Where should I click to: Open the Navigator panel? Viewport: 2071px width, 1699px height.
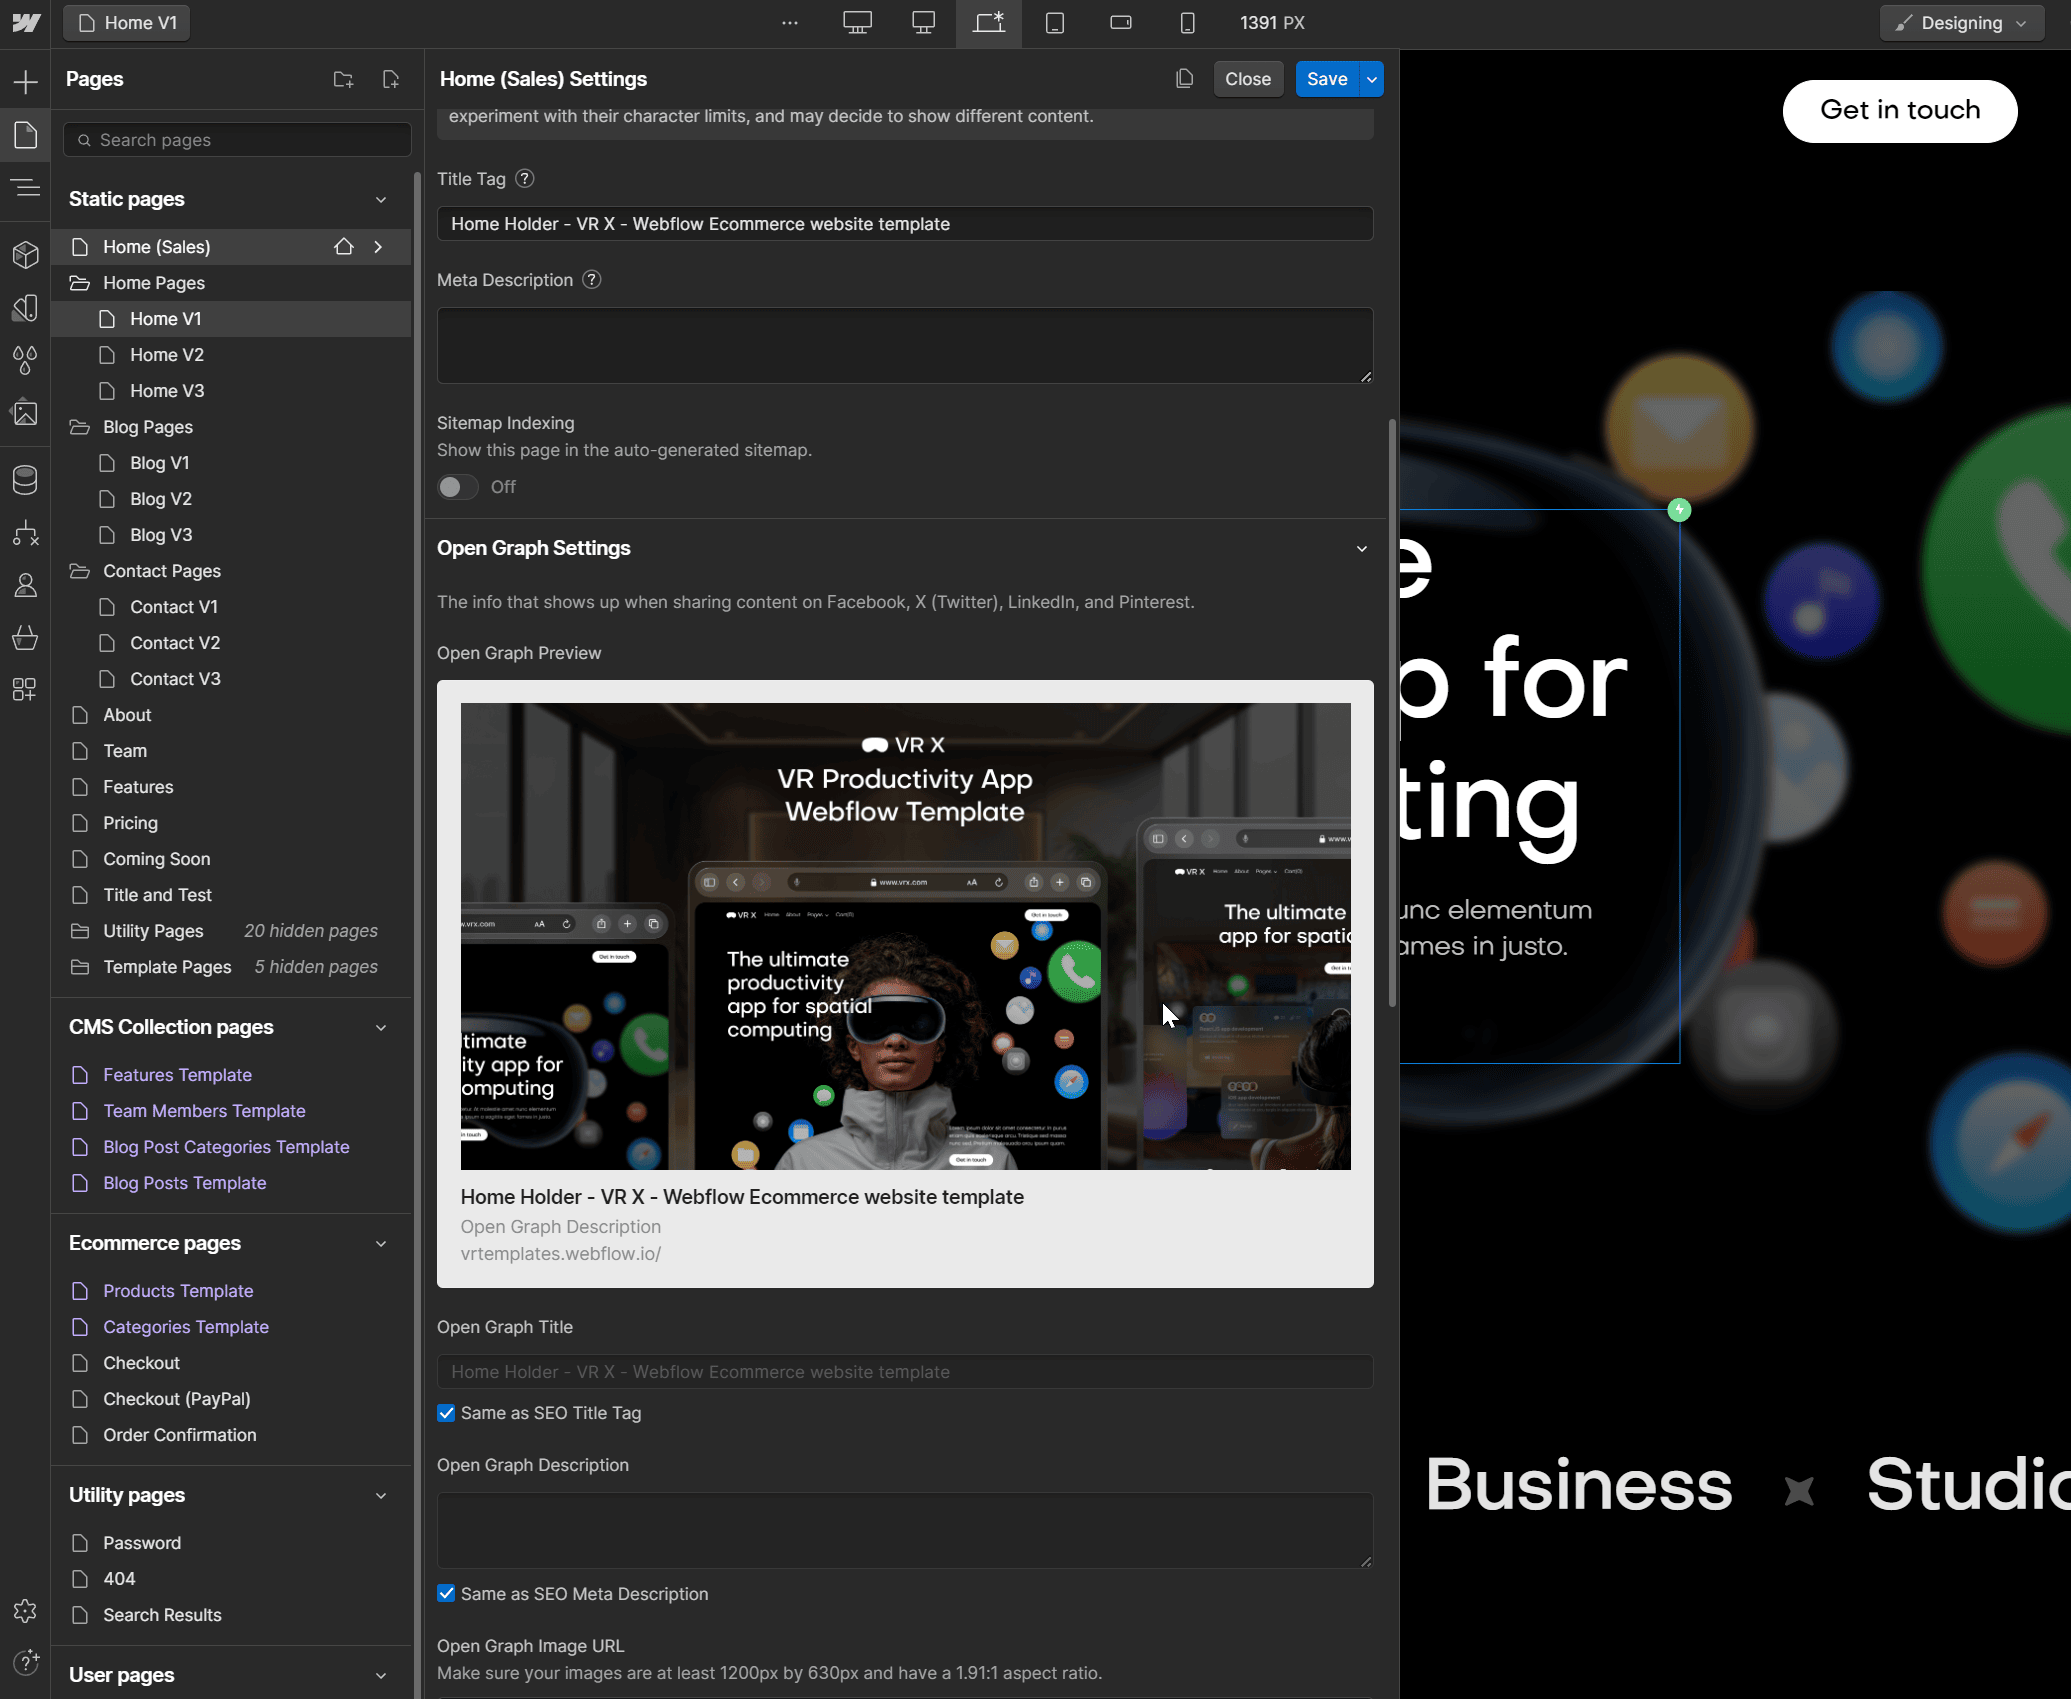click(25, 187)
